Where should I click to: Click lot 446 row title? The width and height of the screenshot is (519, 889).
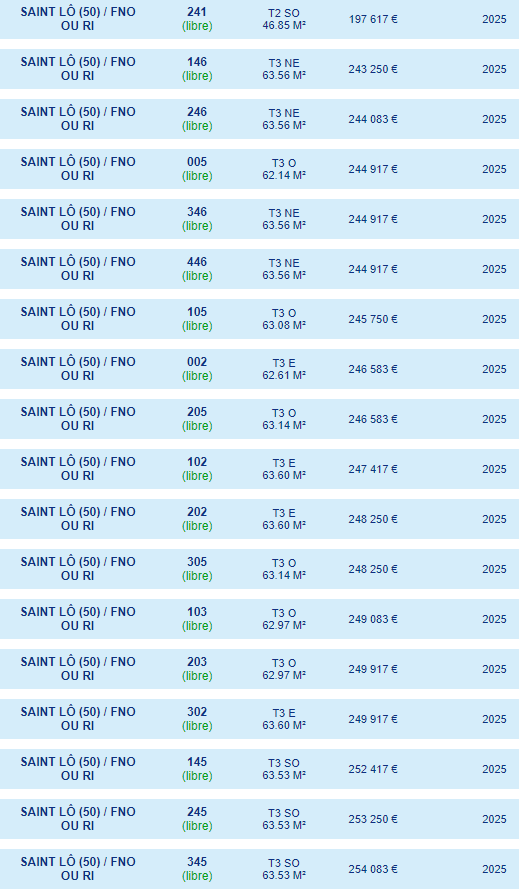click(78, 269)
